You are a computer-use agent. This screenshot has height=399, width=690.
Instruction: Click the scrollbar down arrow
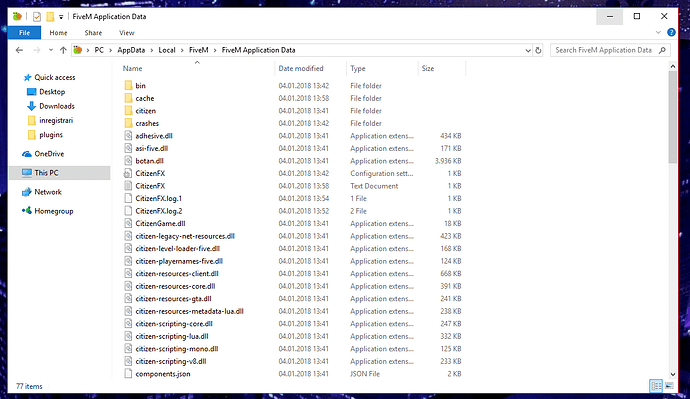(672, 374)
